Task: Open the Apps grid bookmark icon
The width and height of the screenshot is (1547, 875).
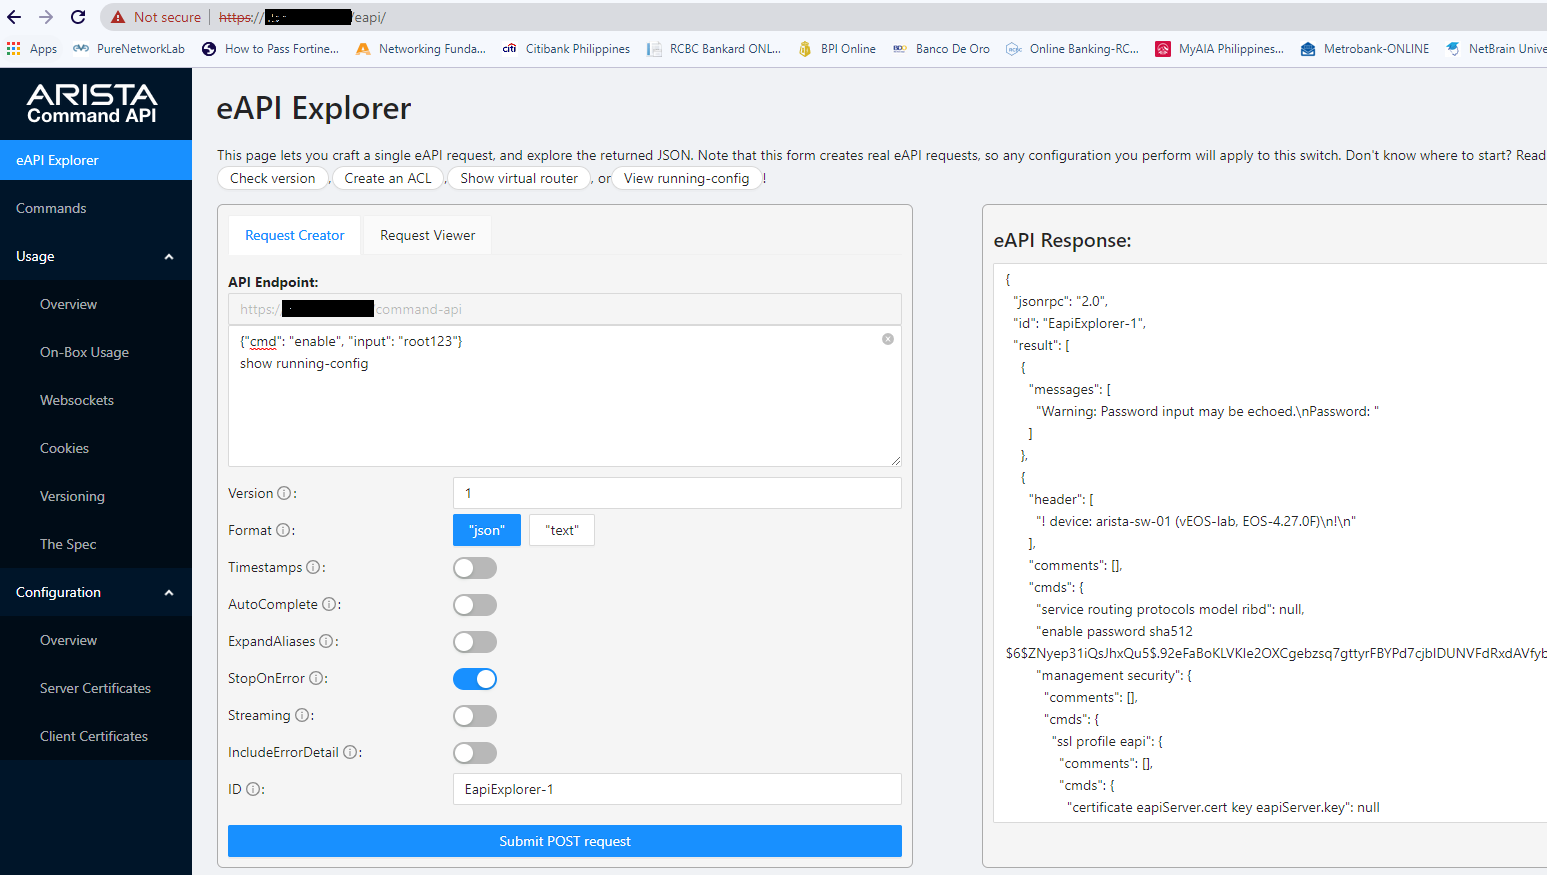Action: pos(13,48)
